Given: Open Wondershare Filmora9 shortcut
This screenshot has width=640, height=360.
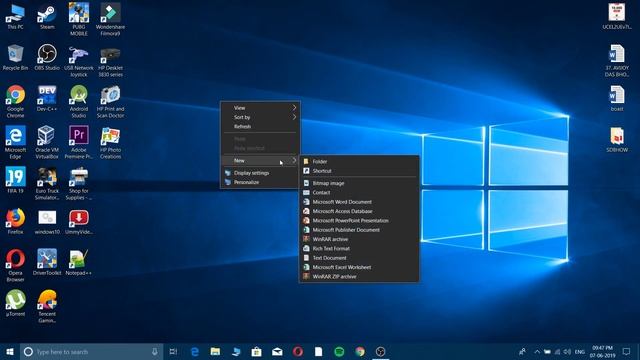Looking at the screenshot, I should tap(110, 19).
